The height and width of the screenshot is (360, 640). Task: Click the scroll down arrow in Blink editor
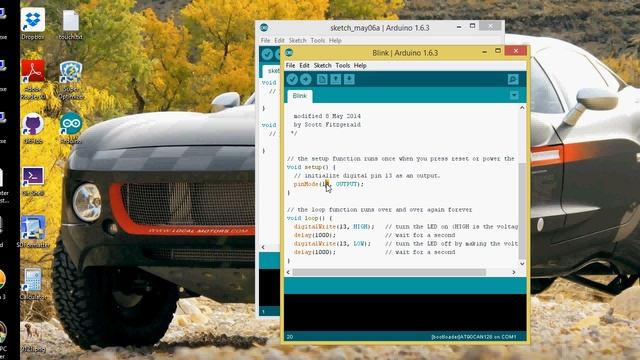[x=522, y=264]
